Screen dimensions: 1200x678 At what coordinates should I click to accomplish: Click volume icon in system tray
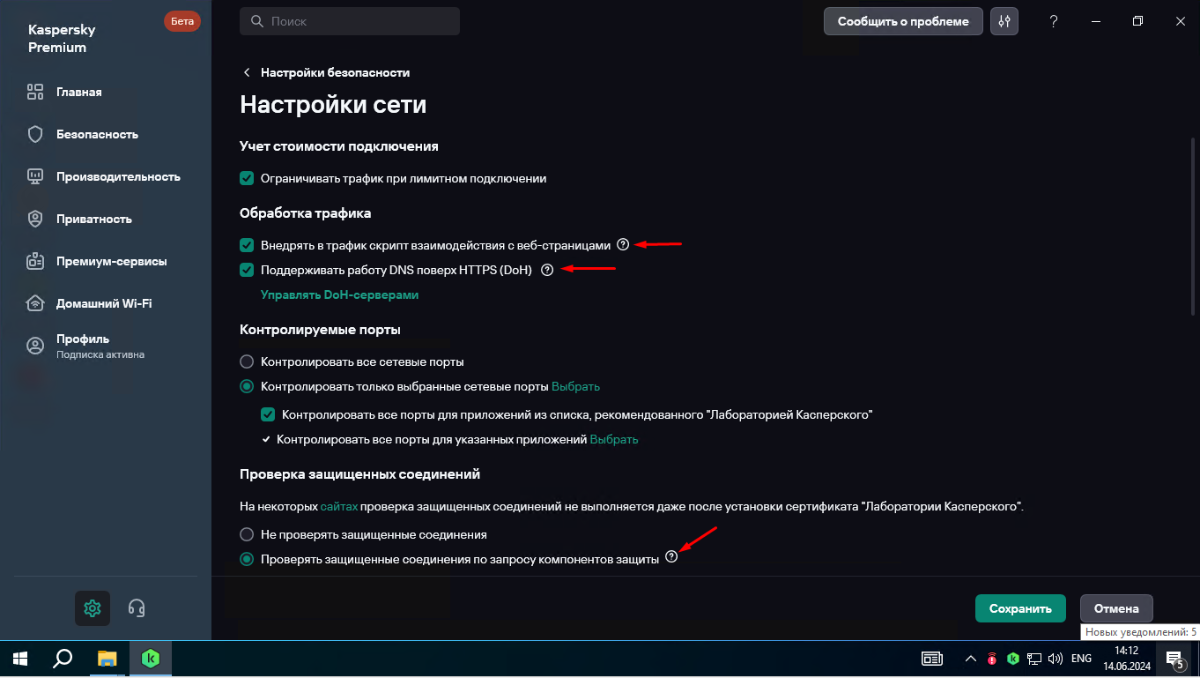tap(1055, 659)
